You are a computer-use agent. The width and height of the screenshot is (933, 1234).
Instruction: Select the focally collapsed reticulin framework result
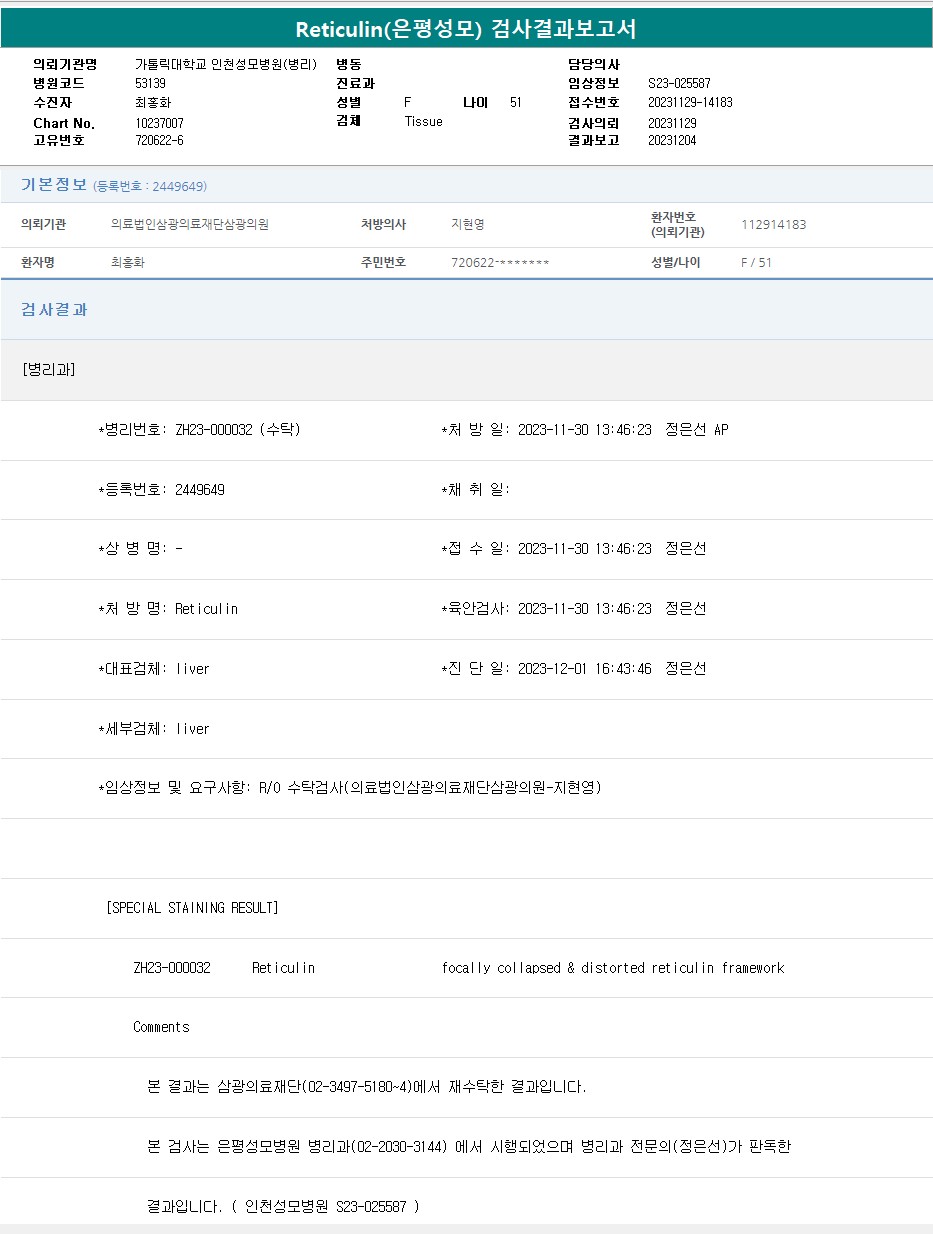coord(612,968)
